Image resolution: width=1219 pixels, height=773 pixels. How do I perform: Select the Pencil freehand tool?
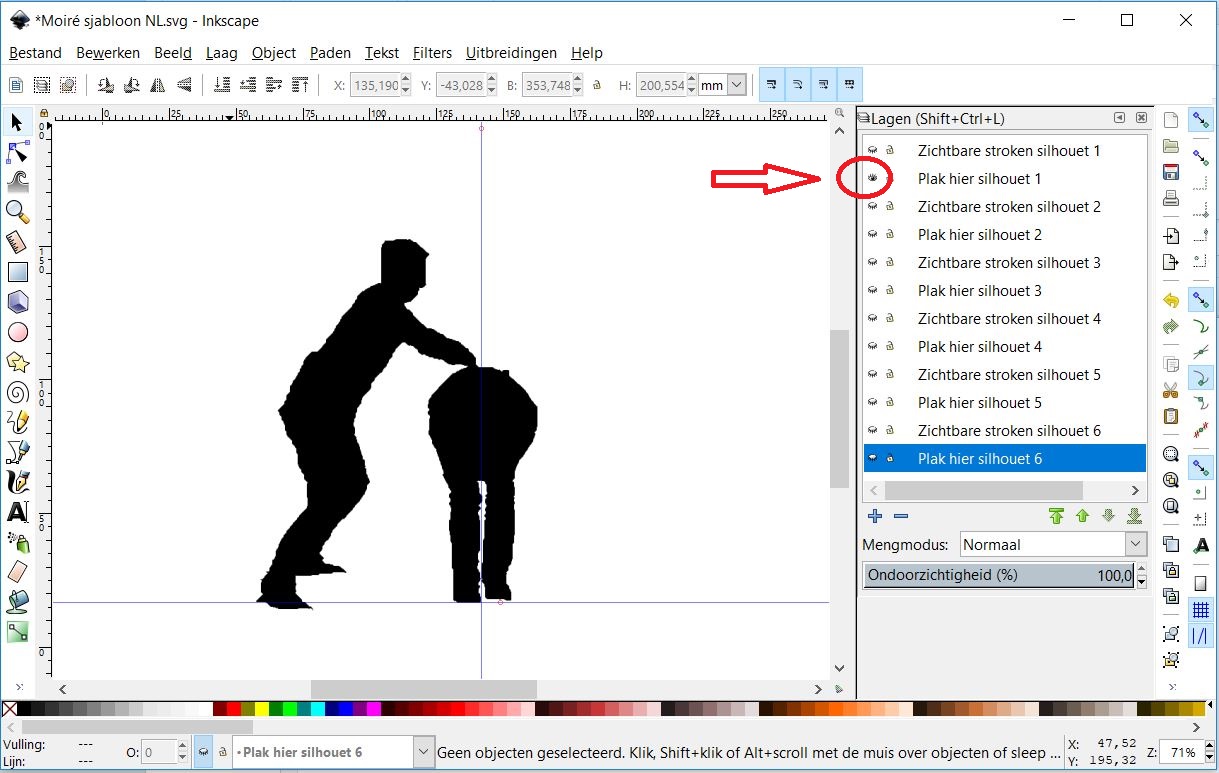click(18, 421)
